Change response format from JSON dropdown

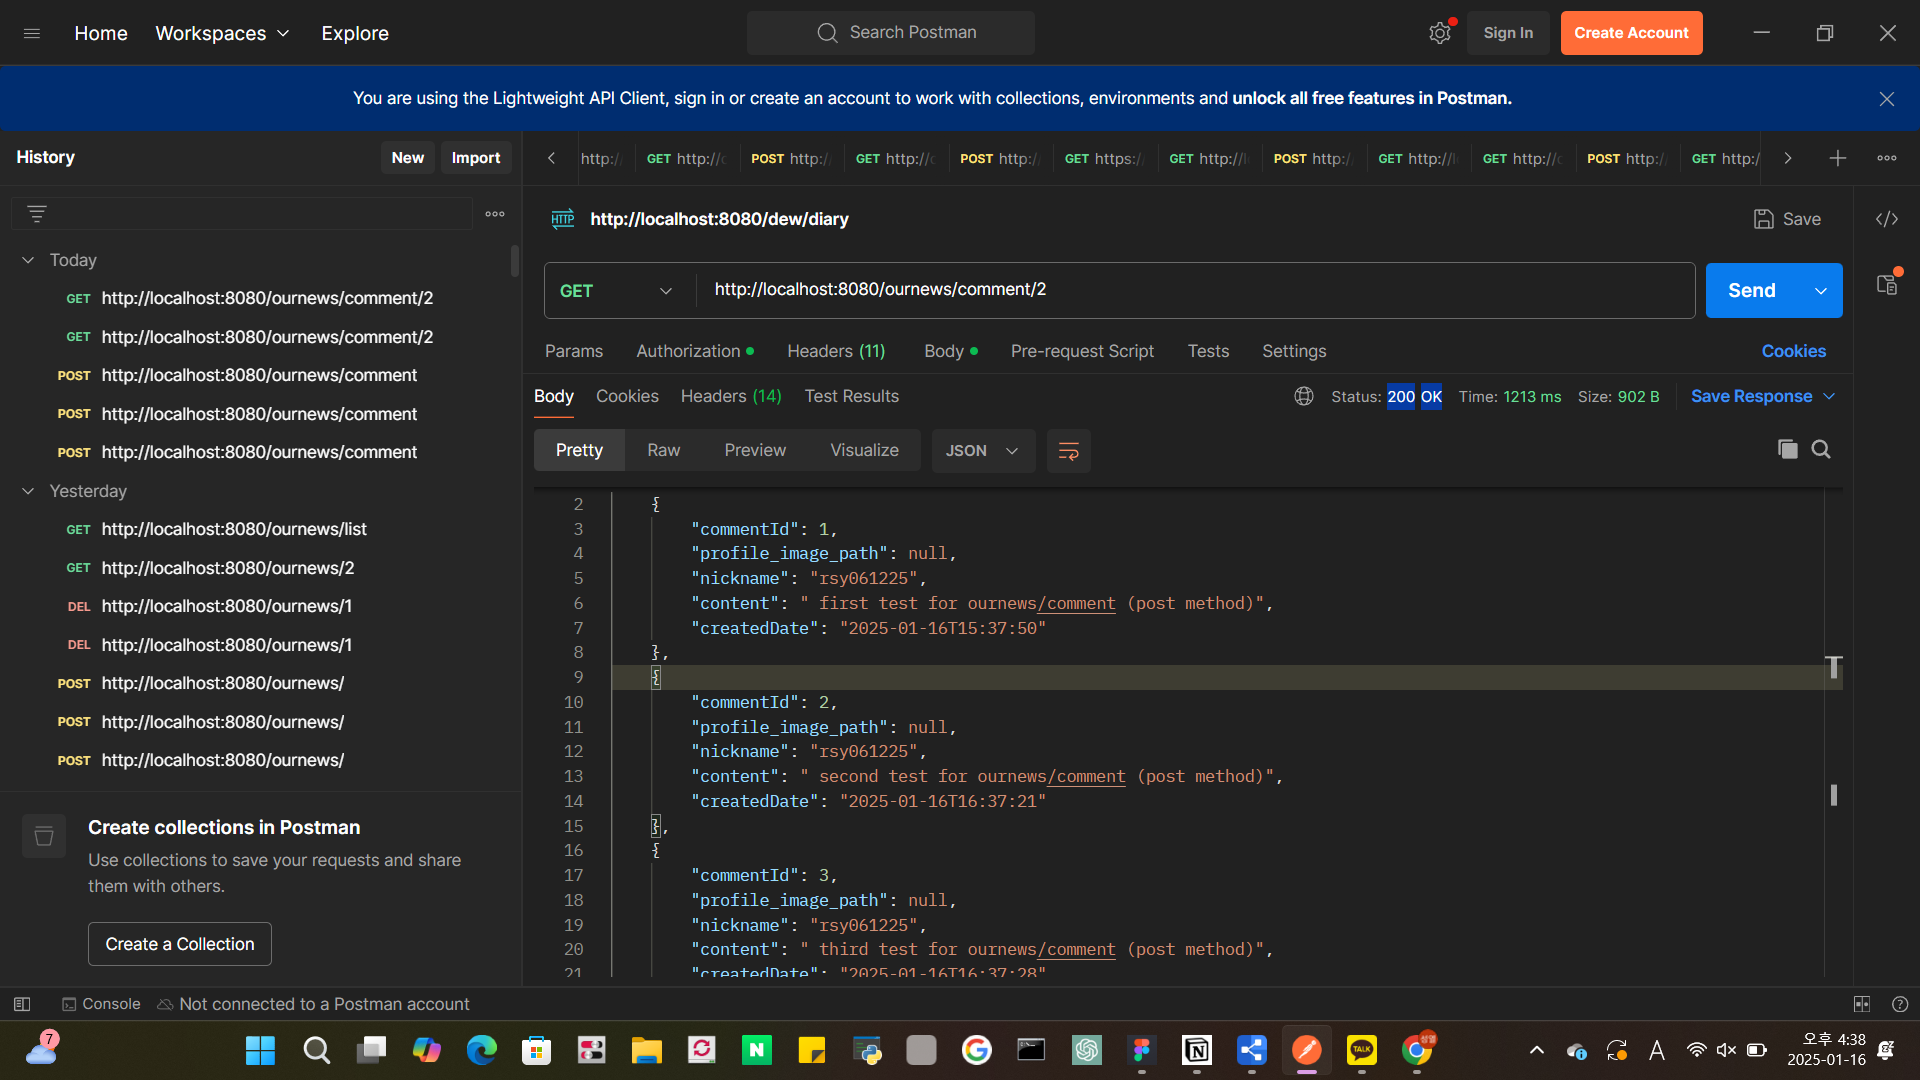click(983, 451)
